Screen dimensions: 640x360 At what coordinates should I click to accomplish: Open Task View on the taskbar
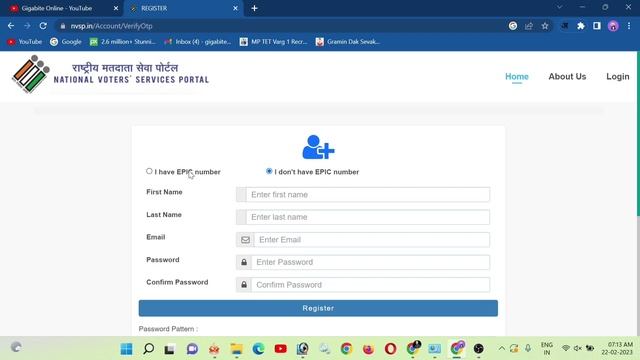click(x=170, y=349)
